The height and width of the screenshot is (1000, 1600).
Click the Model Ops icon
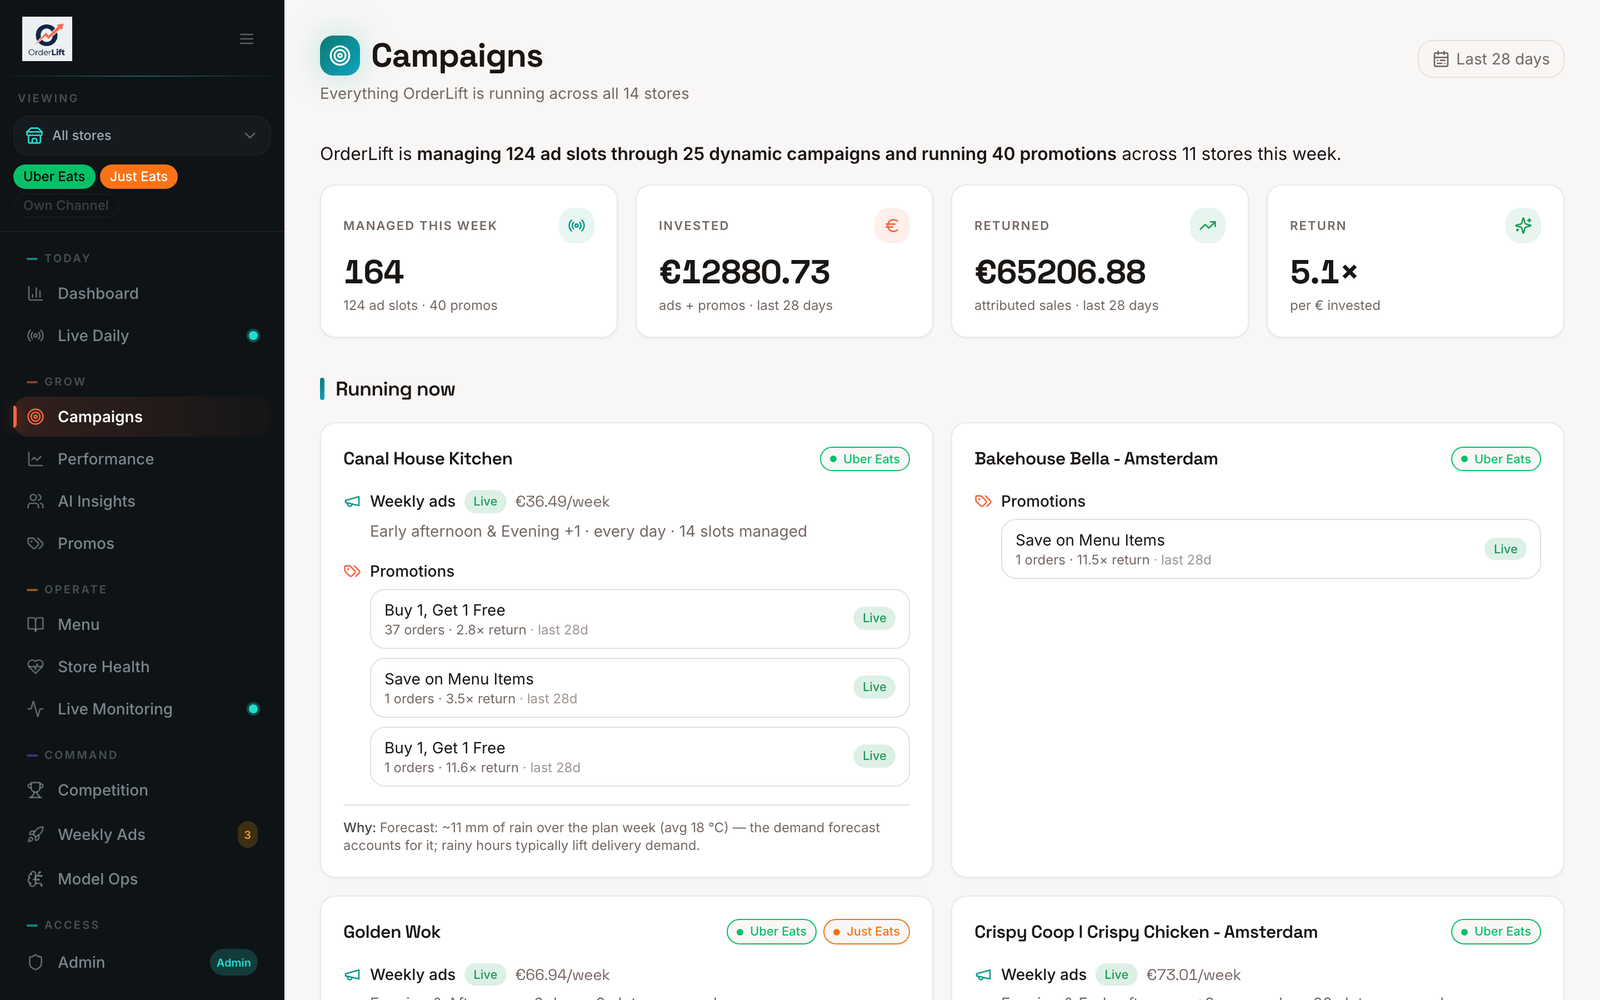point(35,879)
